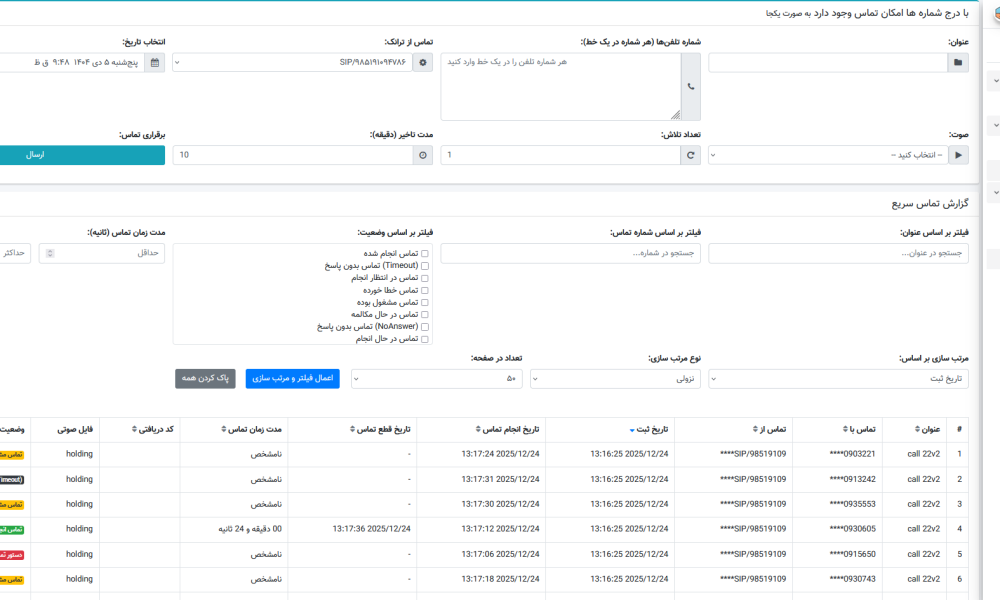Open the نوع مرتب سازی dropdown showing نزولی
The image size is (1000, 600).
pos(615,379)
